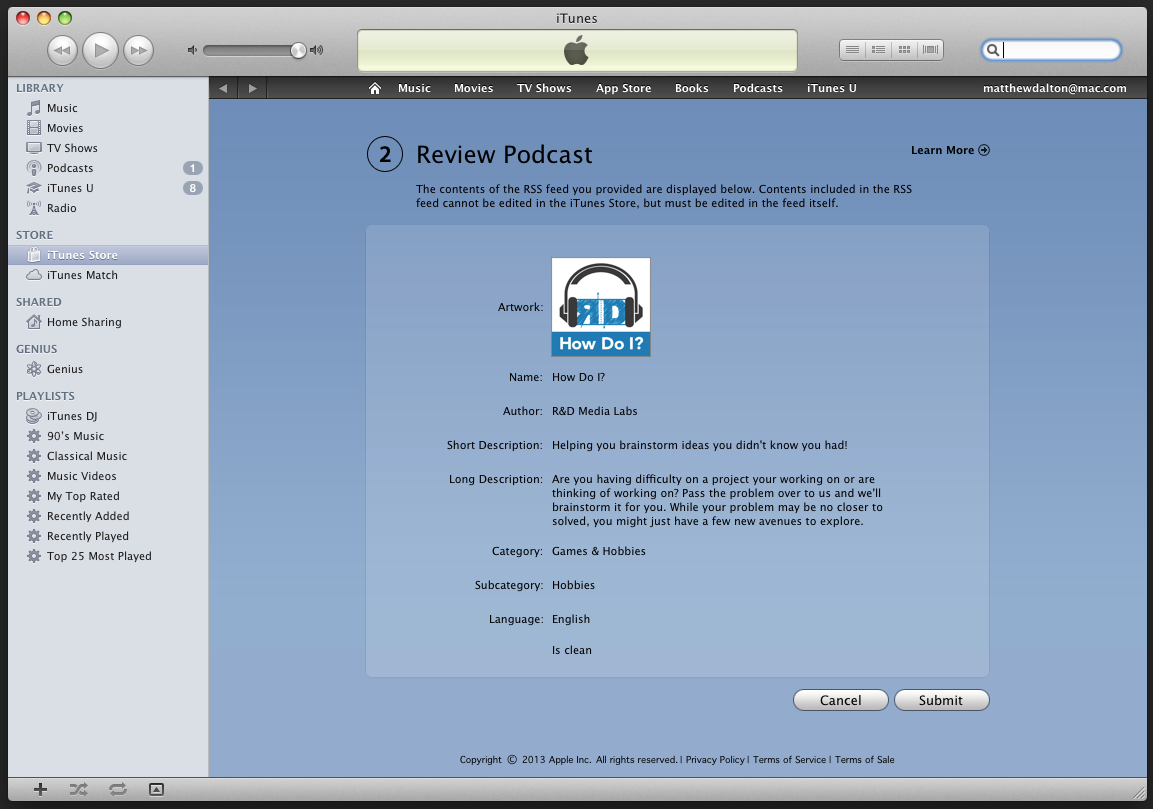The height and width of the screenshot is (809, 1153).
Task: Click the iTunes U badge count 8
Action: 193,188
